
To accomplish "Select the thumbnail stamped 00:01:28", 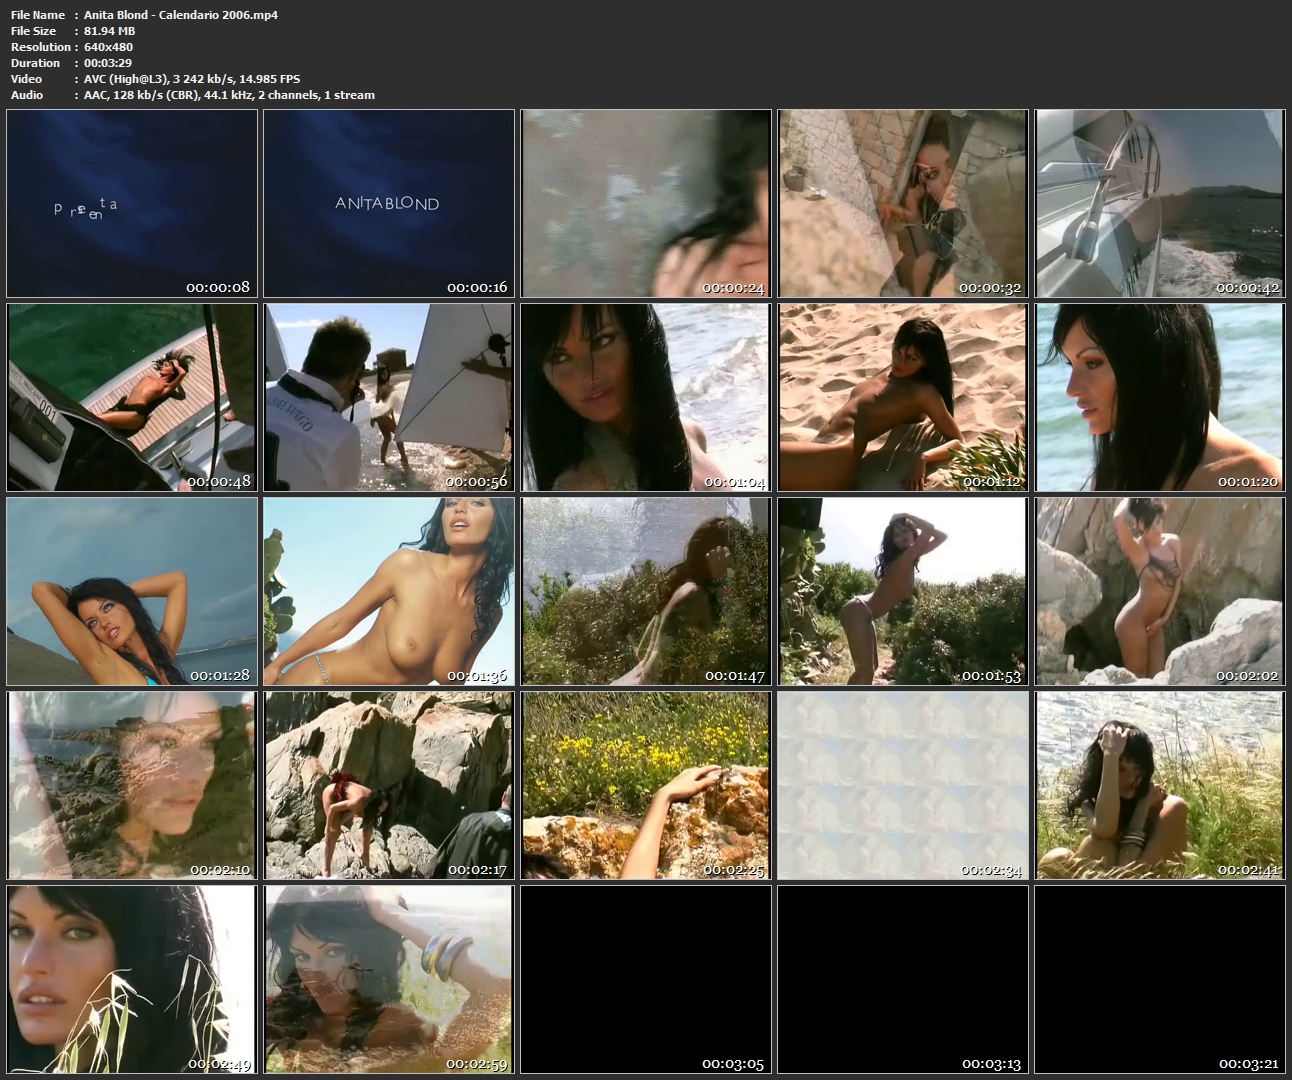I will click(x=132, y=591).
